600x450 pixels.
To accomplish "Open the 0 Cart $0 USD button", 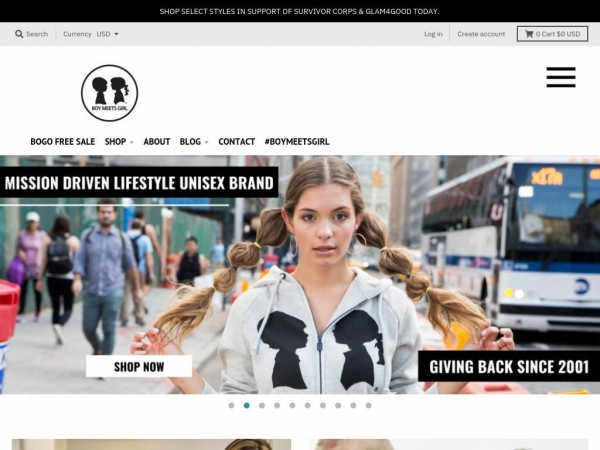I will click(552, 34).
